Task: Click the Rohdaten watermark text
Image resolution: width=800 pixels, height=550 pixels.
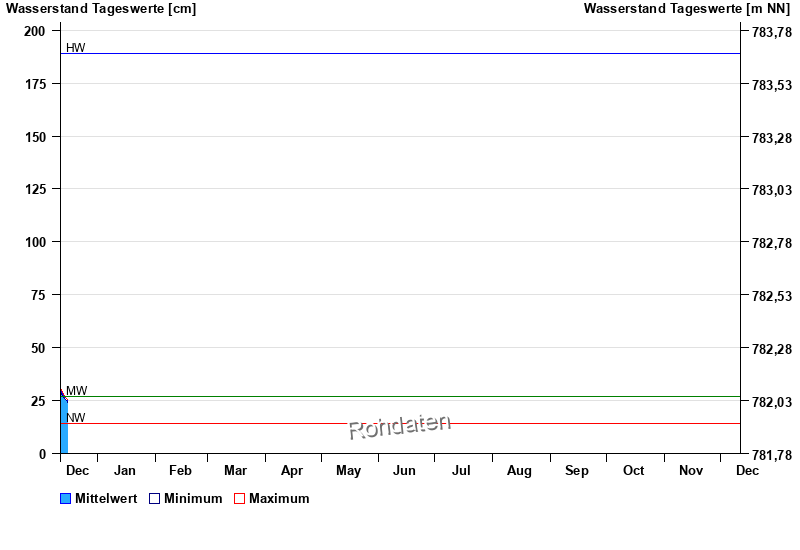Action: point(399,426)
